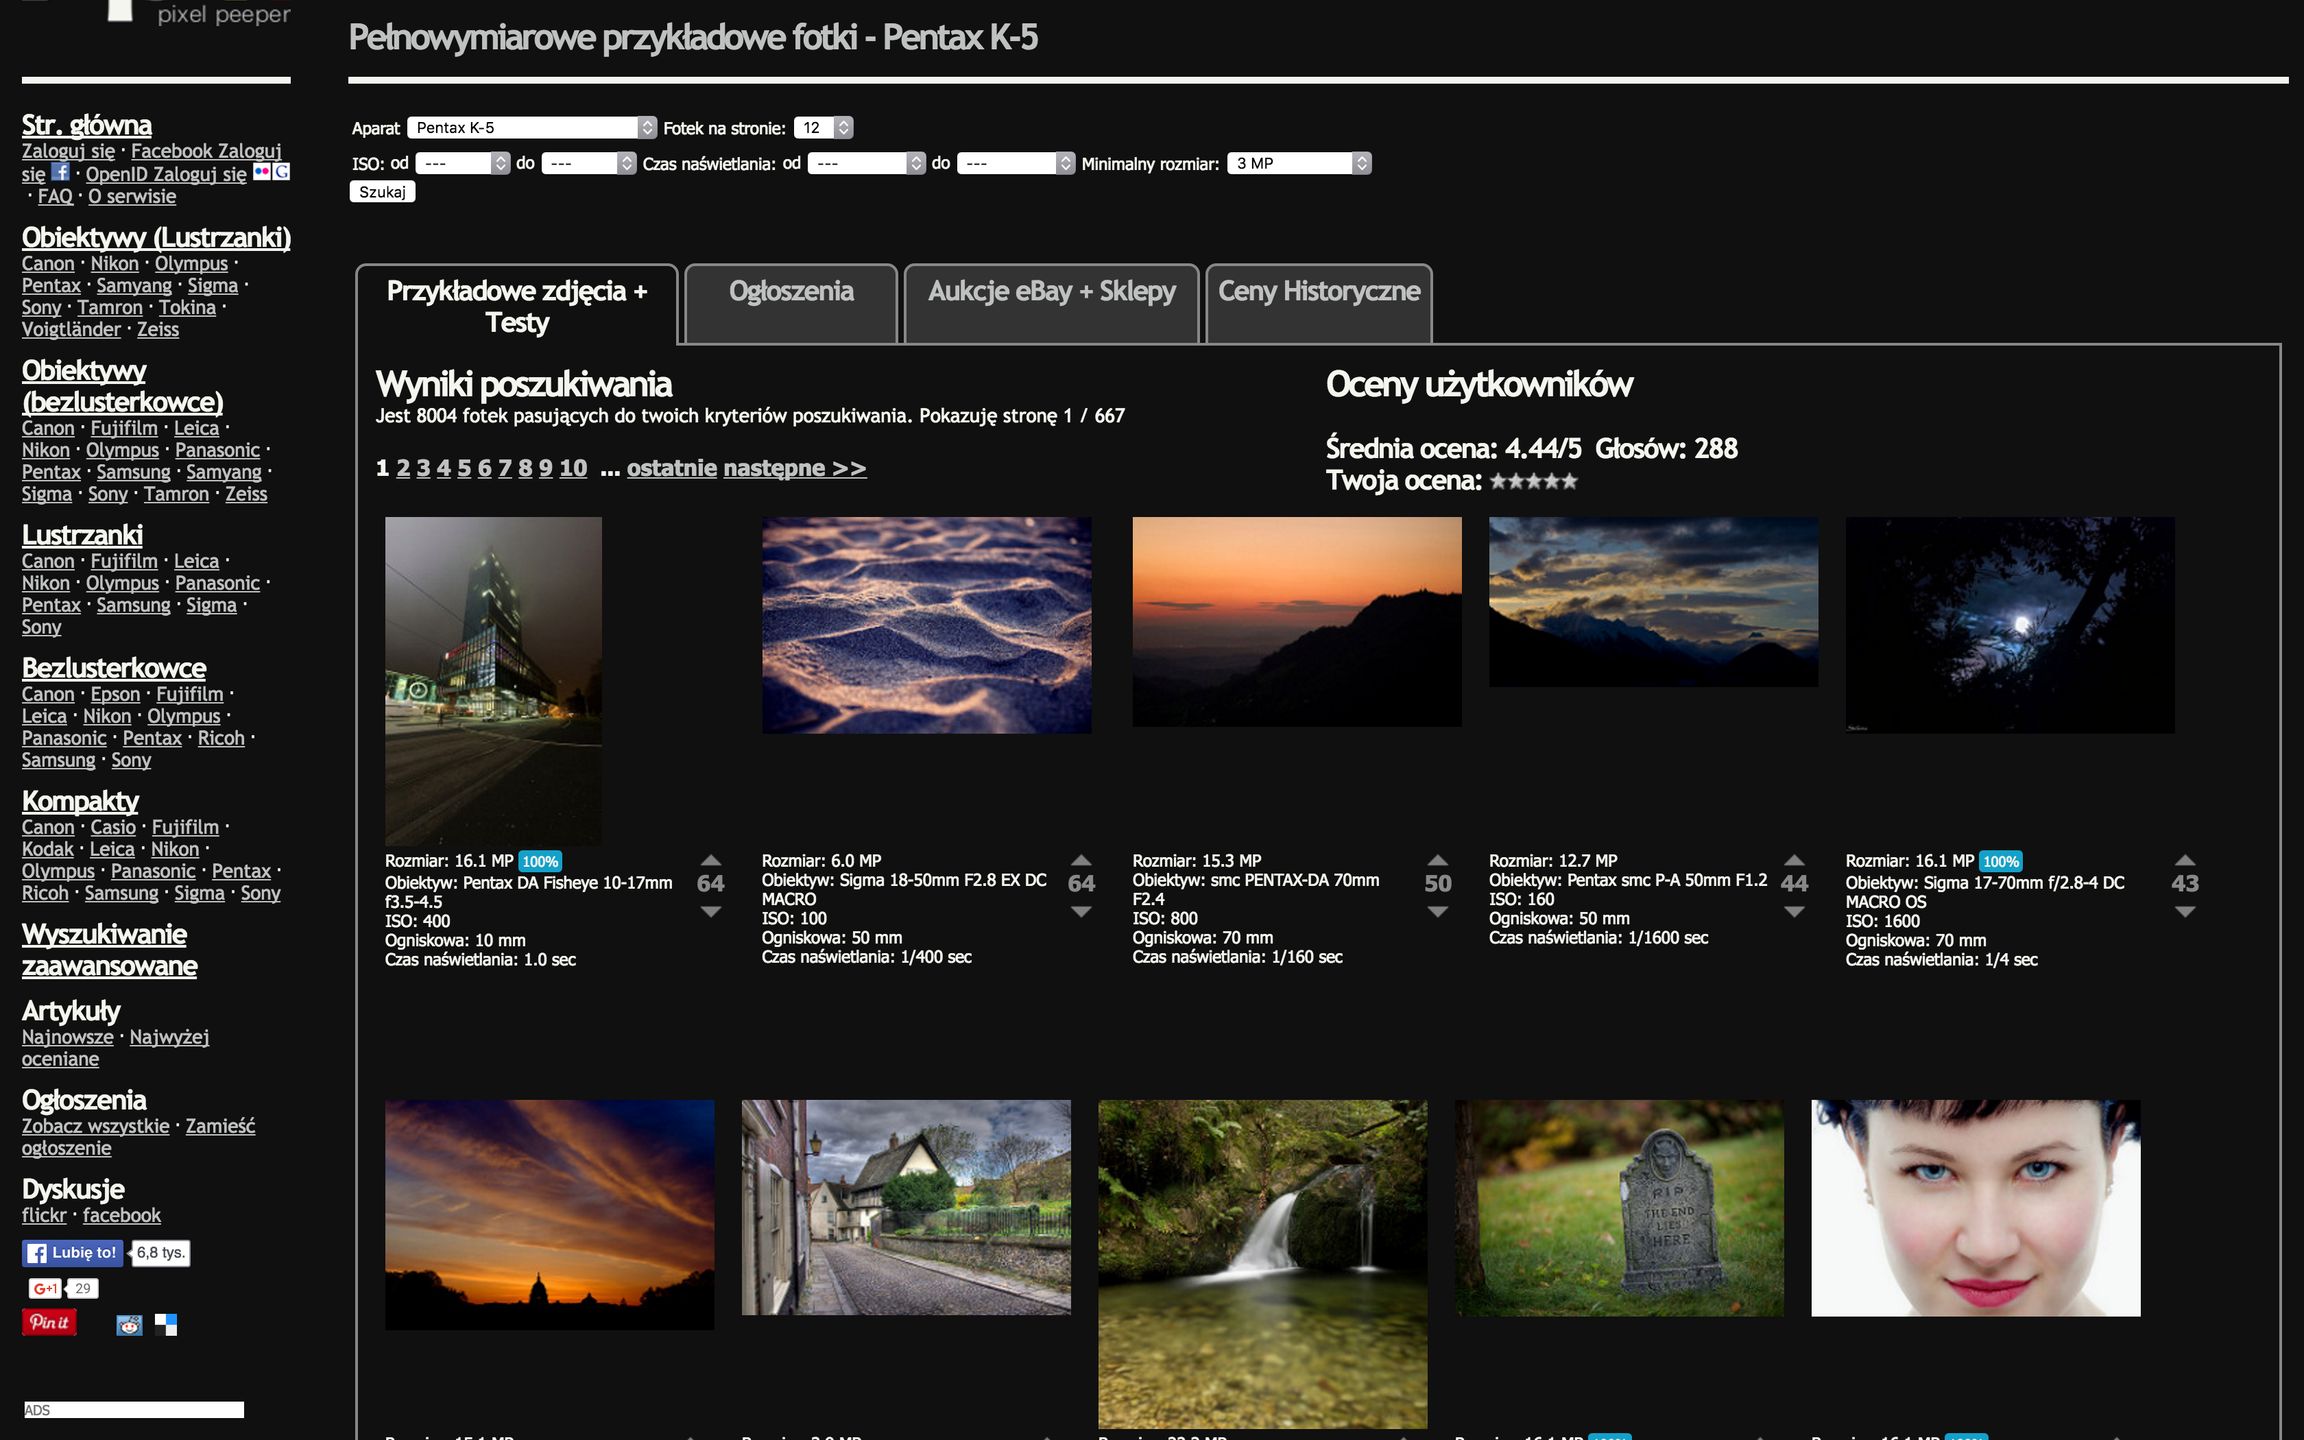Expand the 'Fotek na stronie' dropdown
The height and width of the screenshot is (1440, 2304).
(x=823, y=128)
